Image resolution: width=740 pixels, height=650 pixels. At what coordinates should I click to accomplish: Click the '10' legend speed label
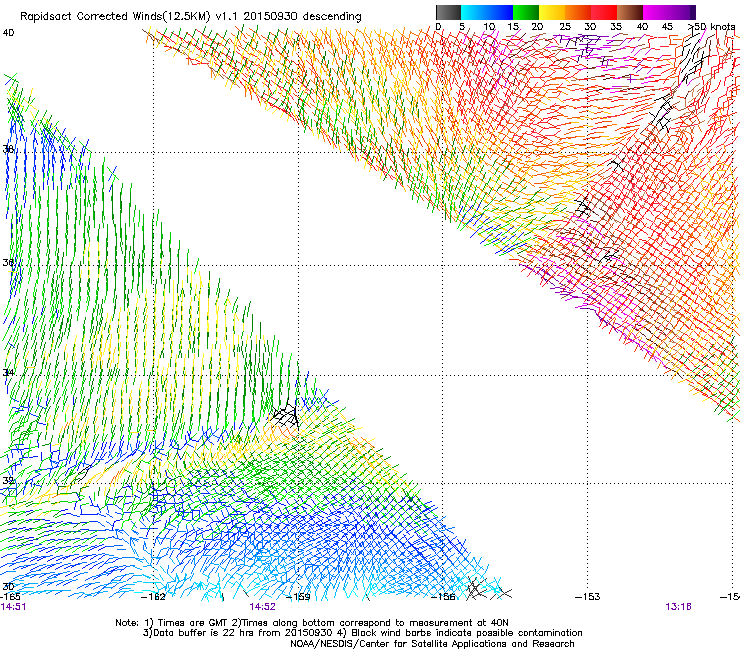pyautogui.click(x=489, y=27)
